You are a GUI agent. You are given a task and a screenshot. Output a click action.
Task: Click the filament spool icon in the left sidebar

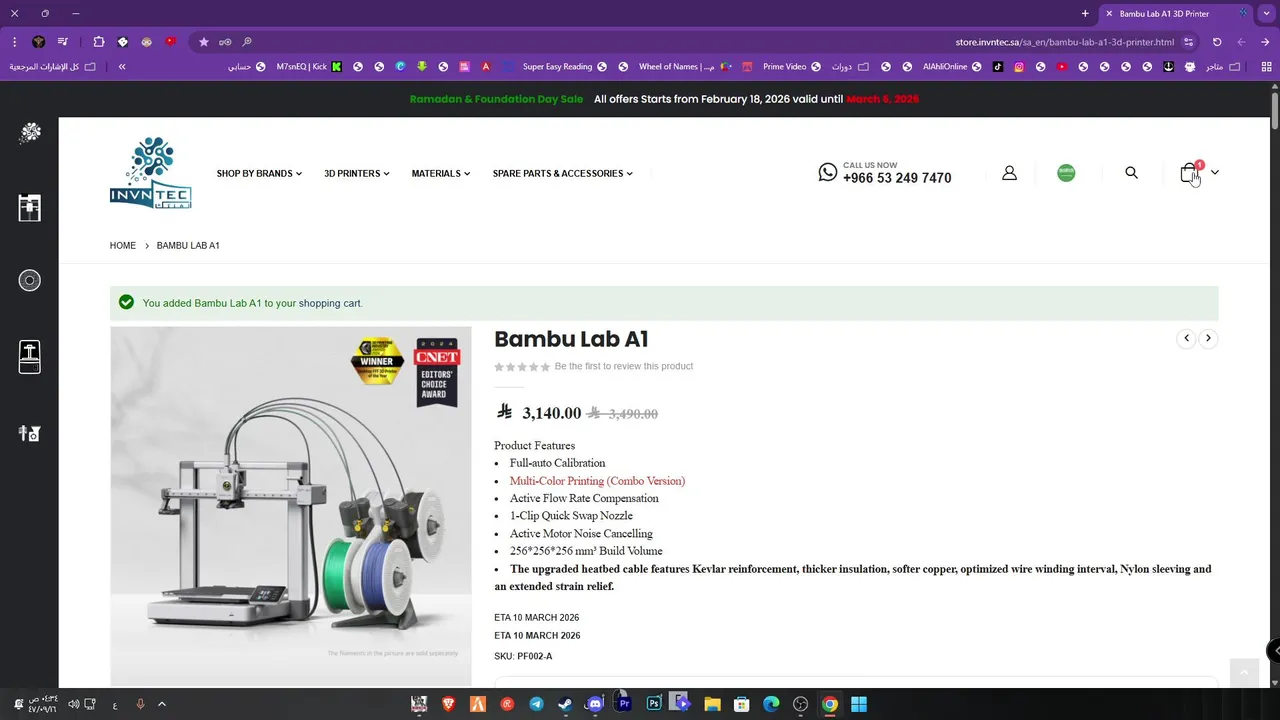[x=30, y=281]
